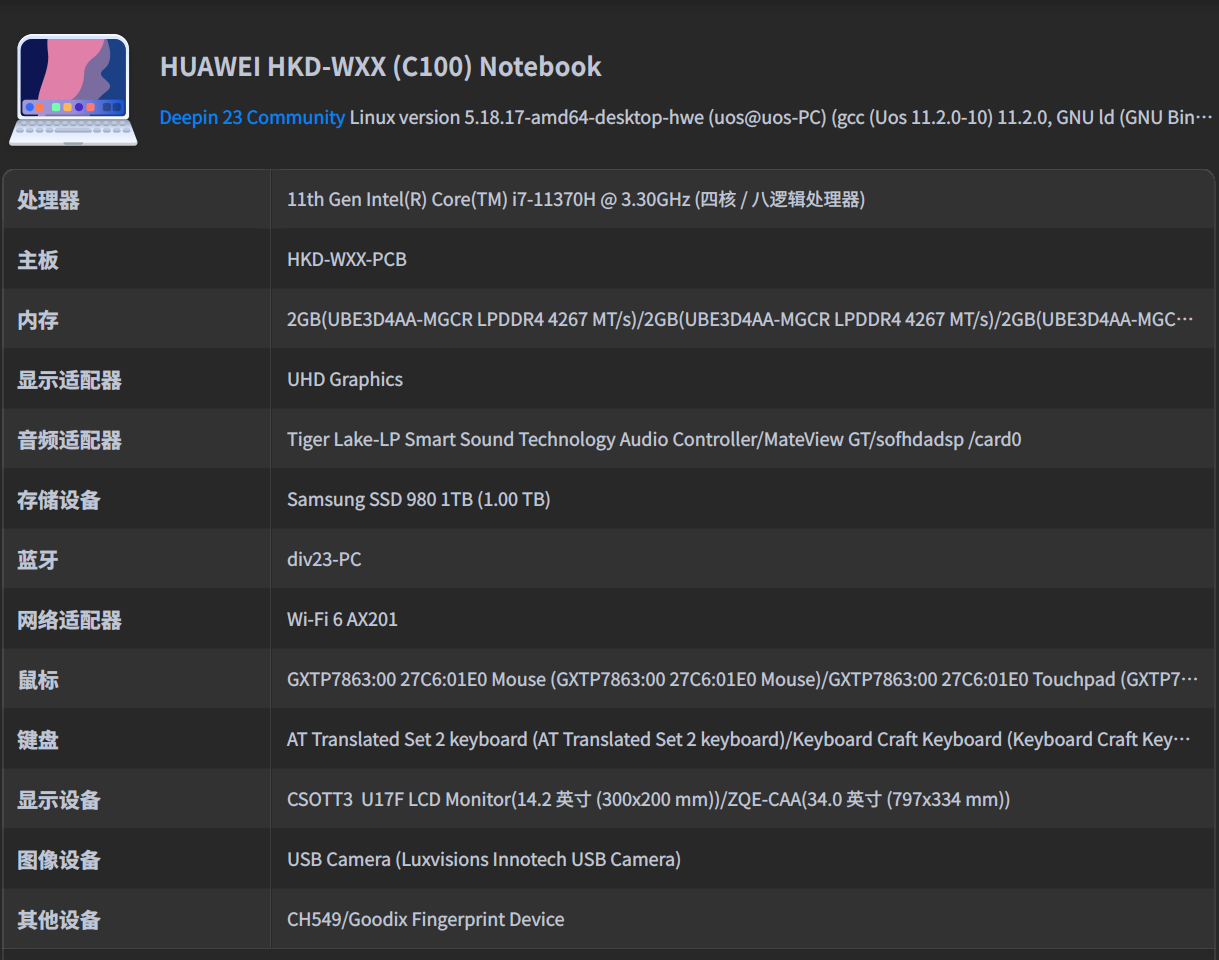This screenshot has width=1219, height=960.
Task: Open the Deepin 23 Community link
Action: pos(252,117)
